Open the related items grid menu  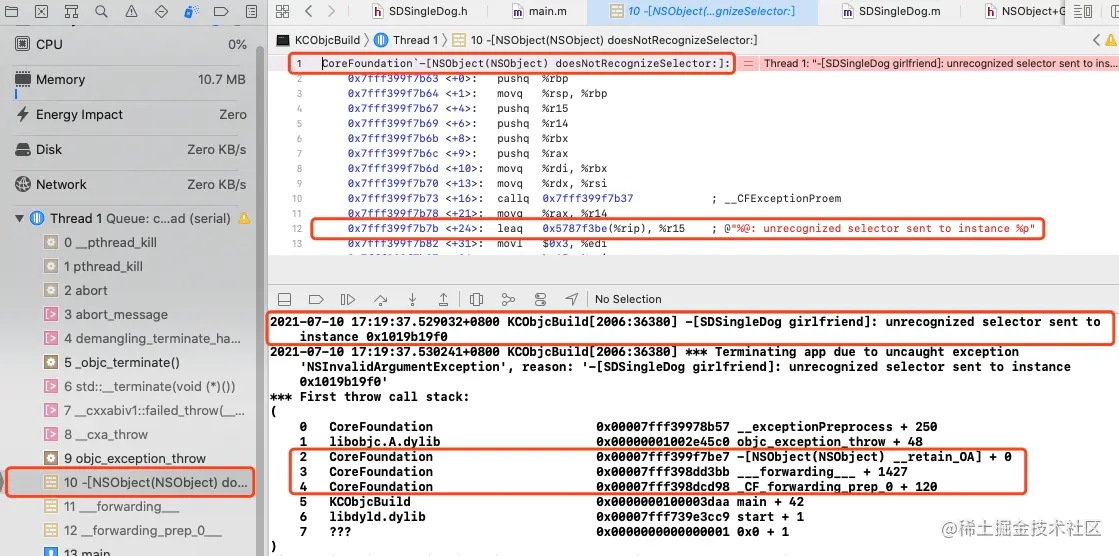283,11
